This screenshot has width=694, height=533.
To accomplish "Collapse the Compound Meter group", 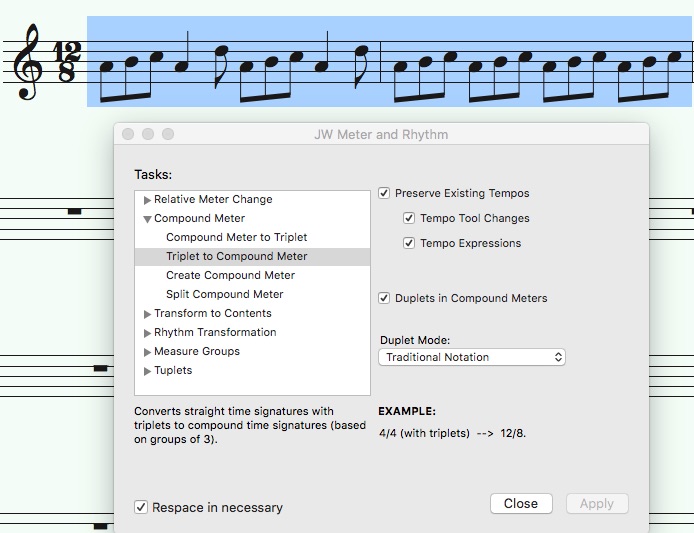I will coord(148,219).
